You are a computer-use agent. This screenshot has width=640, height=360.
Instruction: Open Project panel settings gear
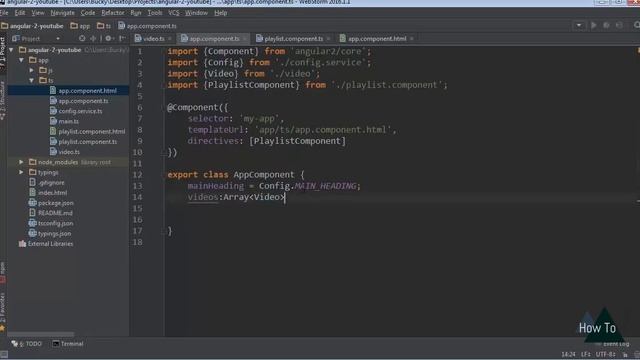pyautogui.click(x=109, y=38)
